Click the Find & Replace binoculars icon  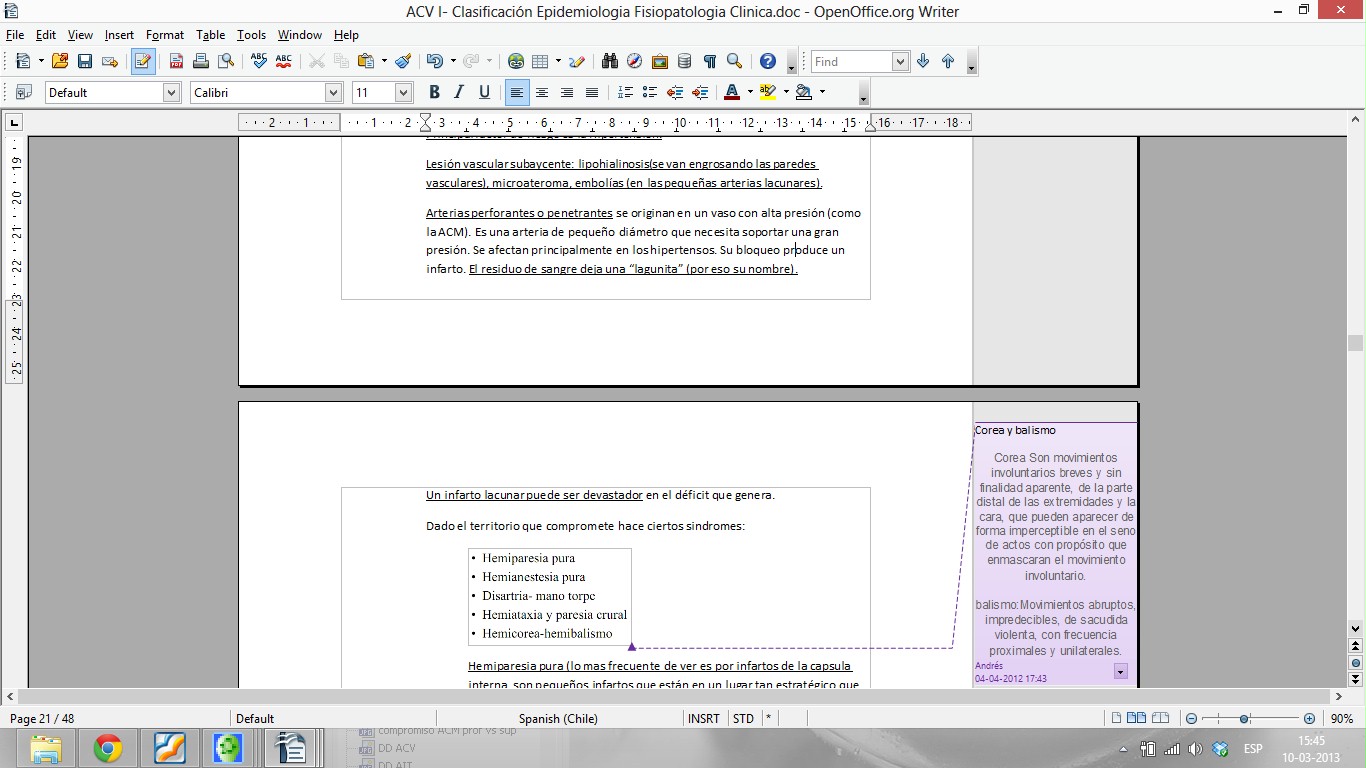tap(609, 62)
